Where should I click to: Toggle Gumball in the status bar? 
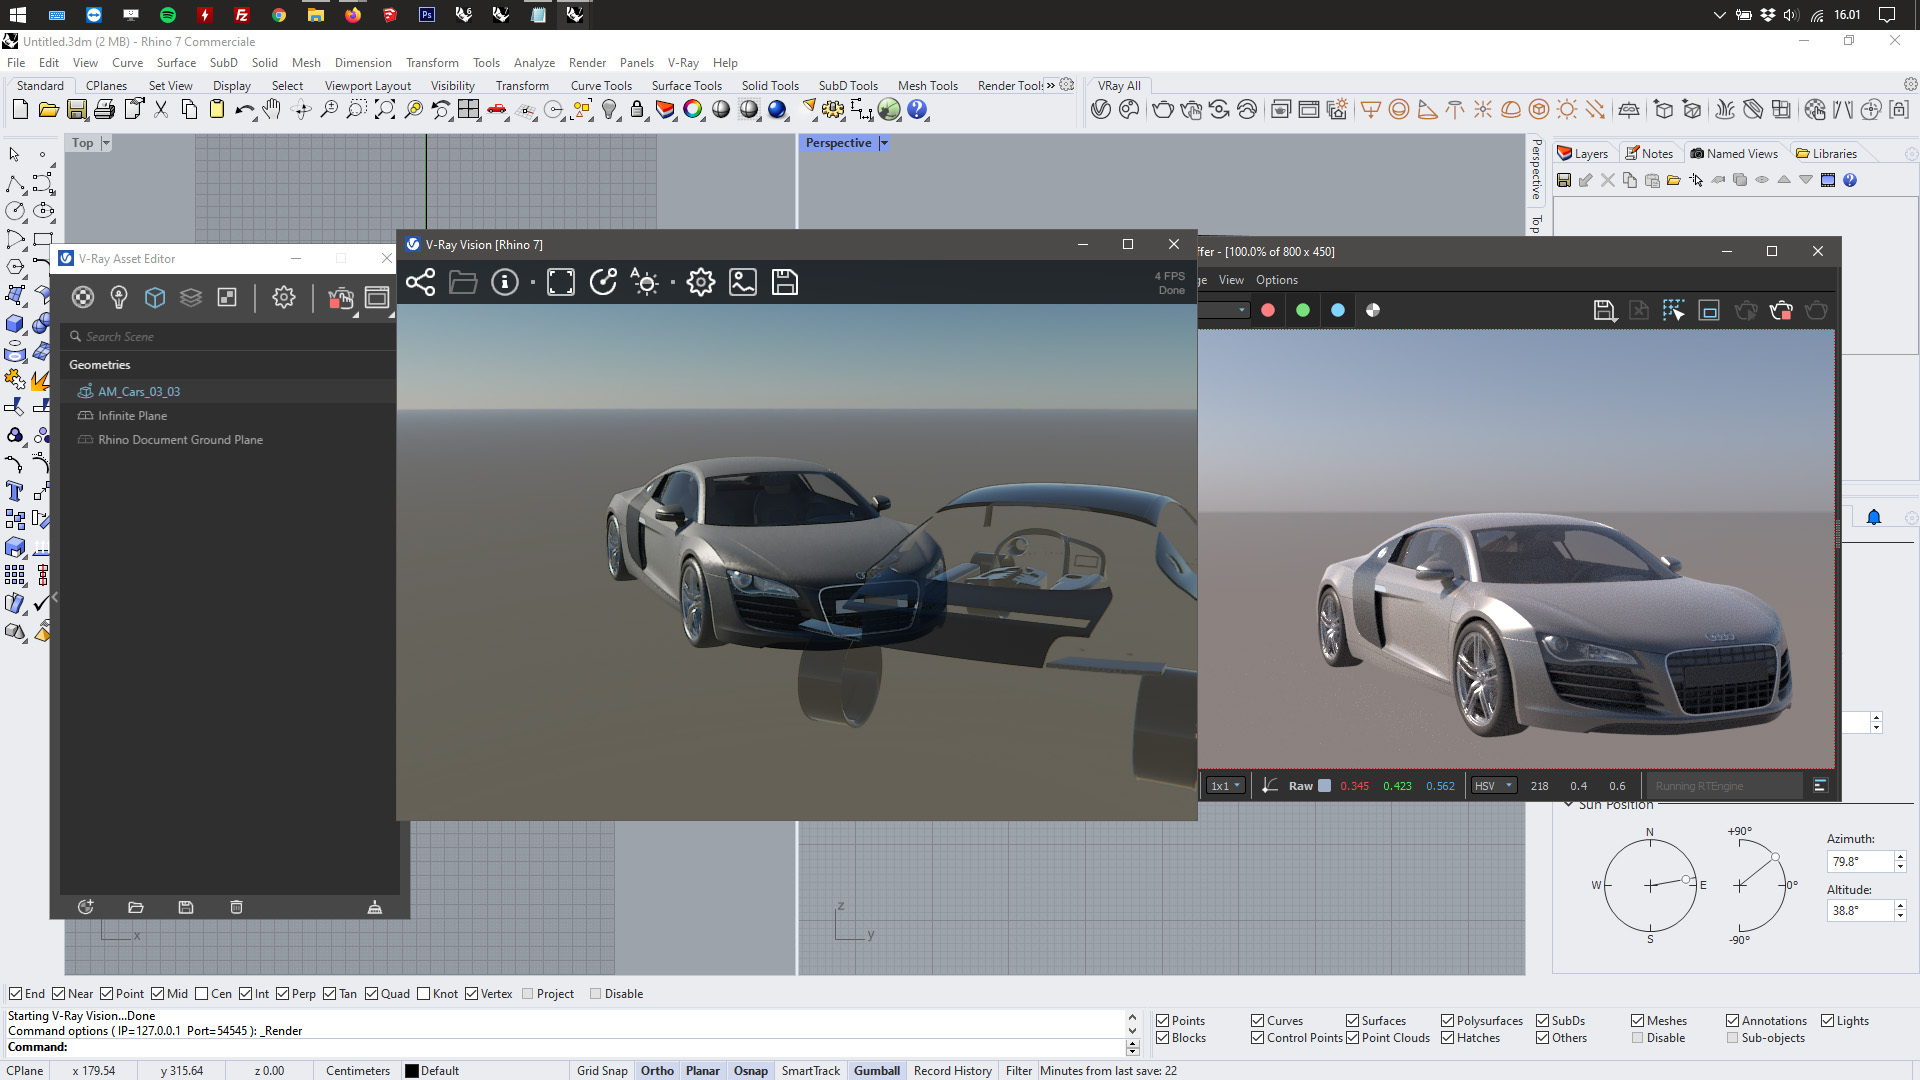(877, 1071)
